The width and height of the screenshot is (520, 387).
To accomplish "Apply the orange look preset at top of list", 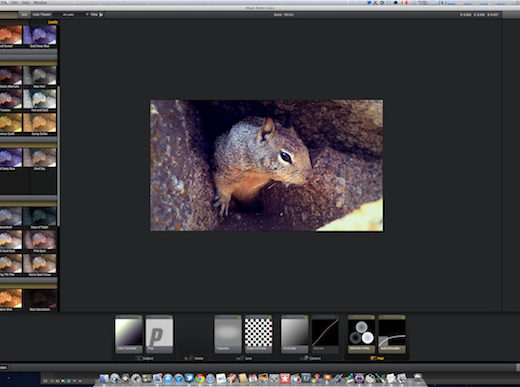I will [x=11, y=35].
